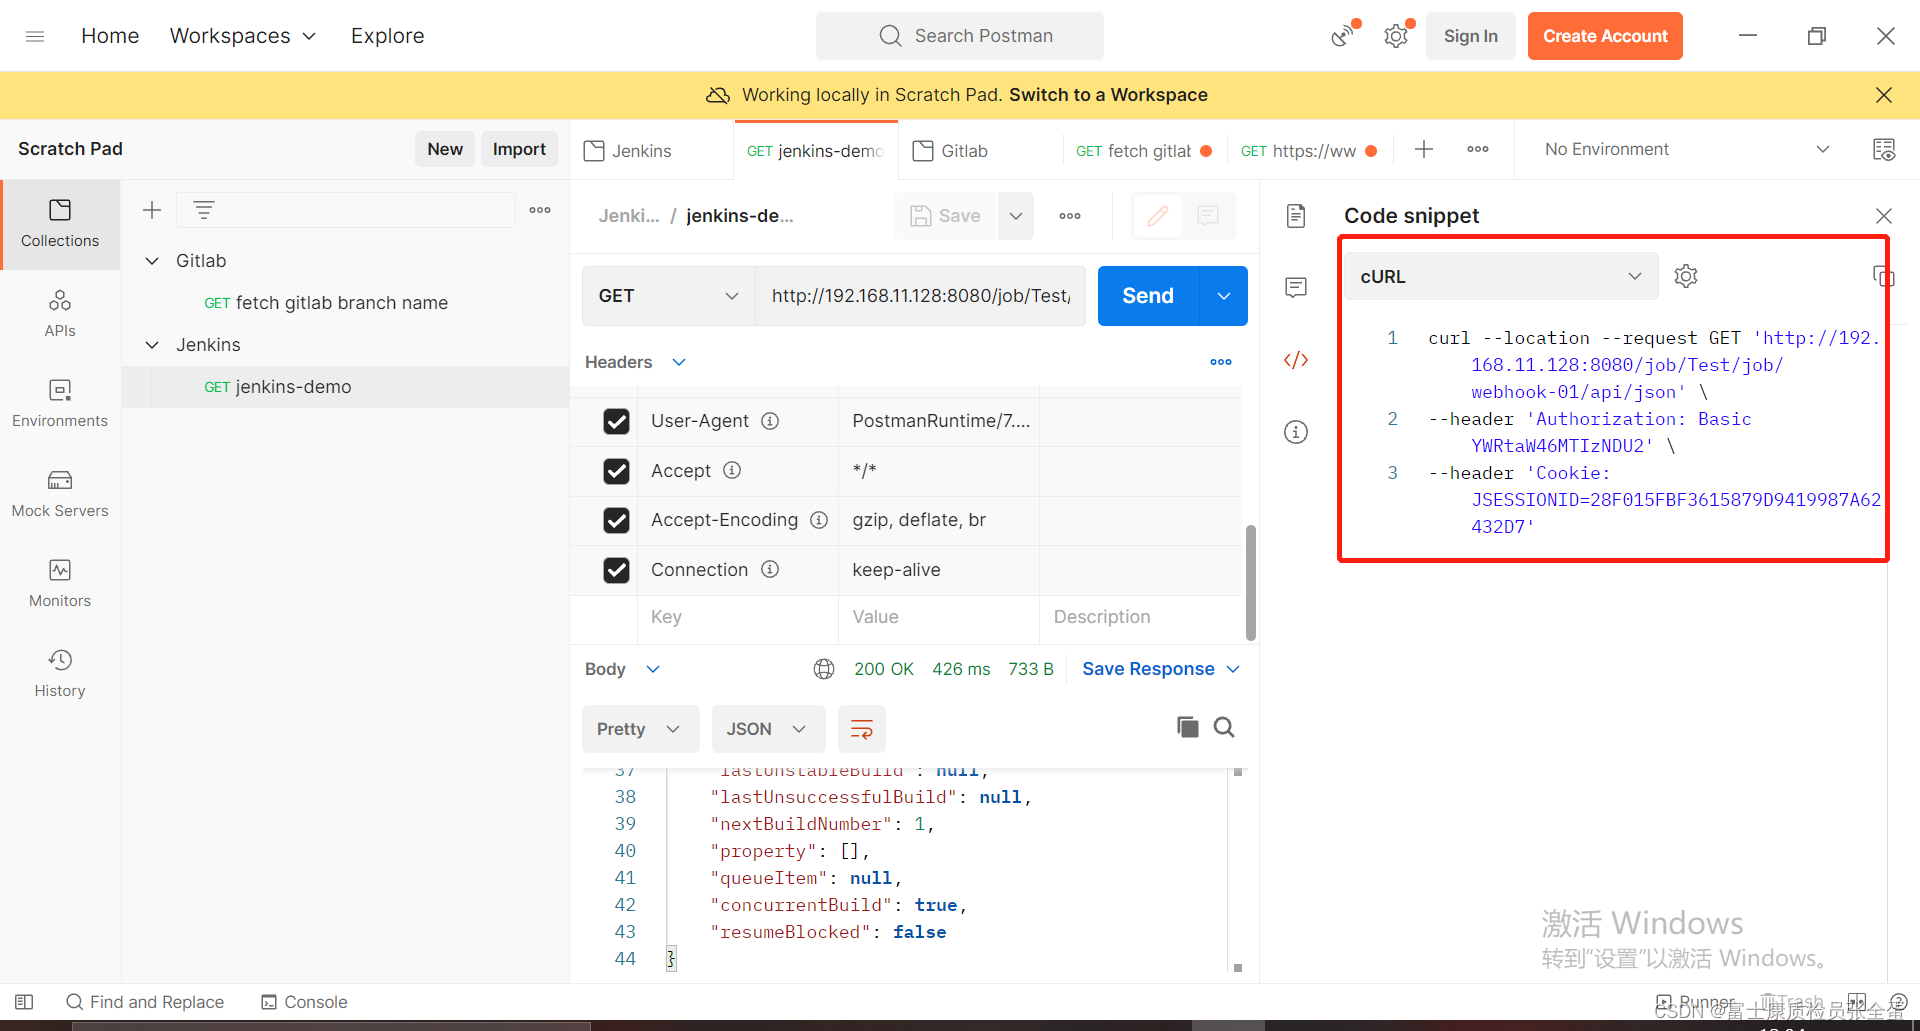Open request Info icon in right sidebar
The width and height of the screenshot is (1920, 1031).
(x=1296, y=432)
